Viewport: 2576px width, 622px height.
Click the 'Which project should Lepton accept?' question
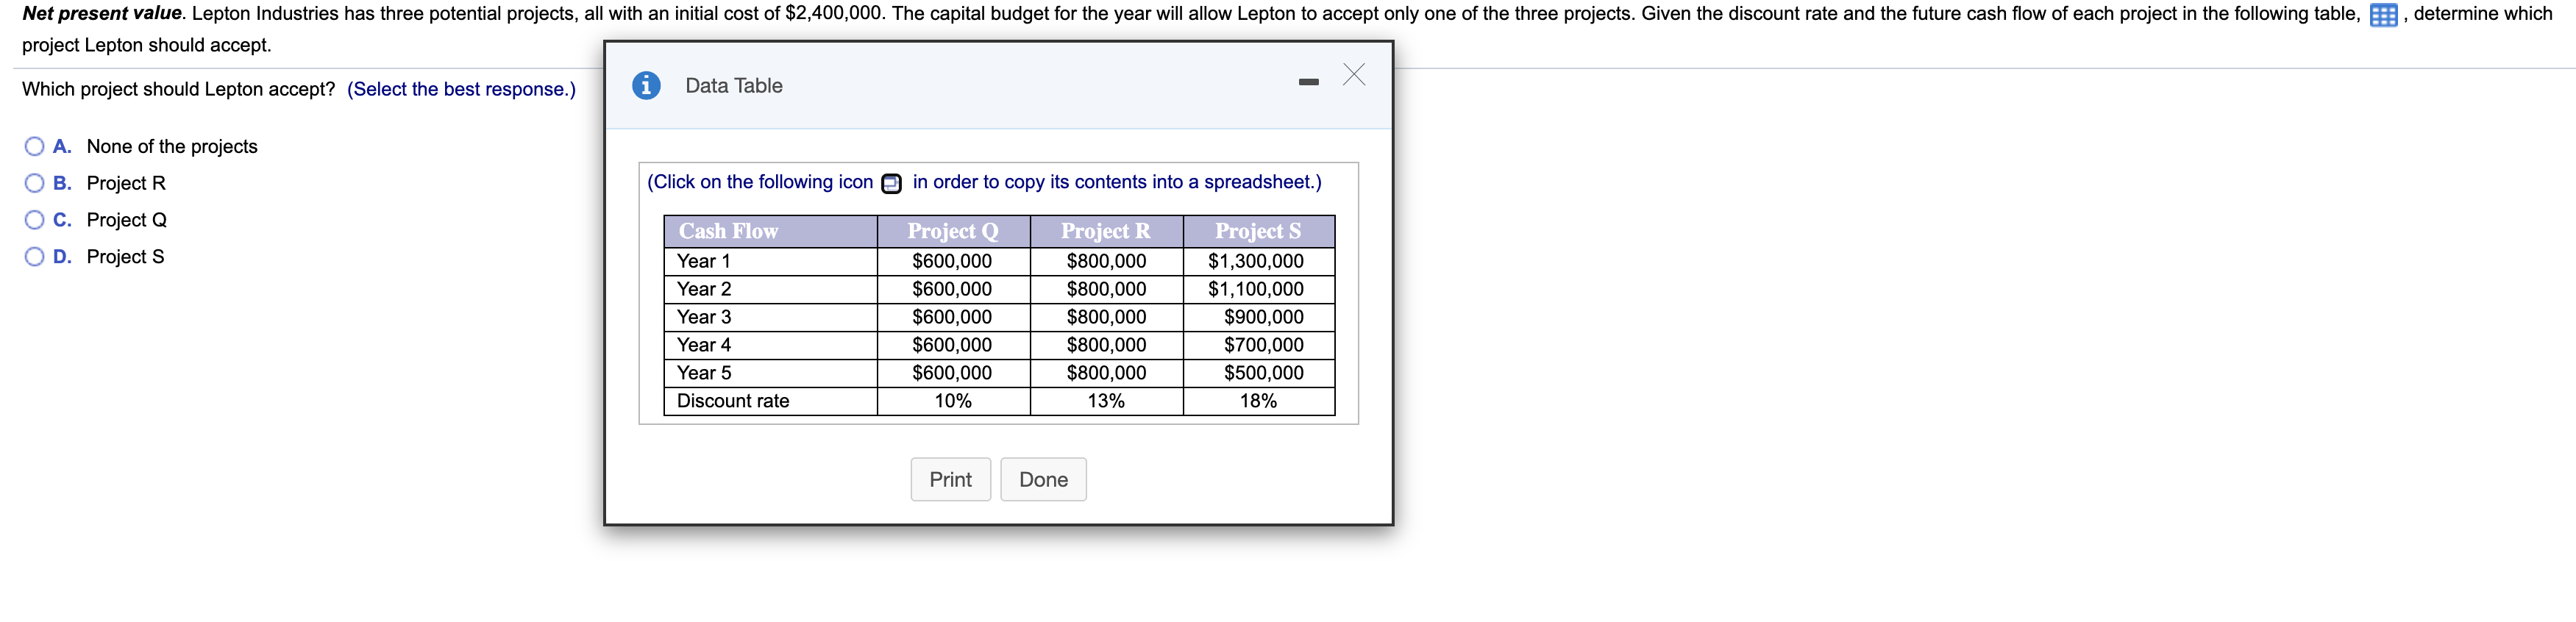[x=179, y=89]
